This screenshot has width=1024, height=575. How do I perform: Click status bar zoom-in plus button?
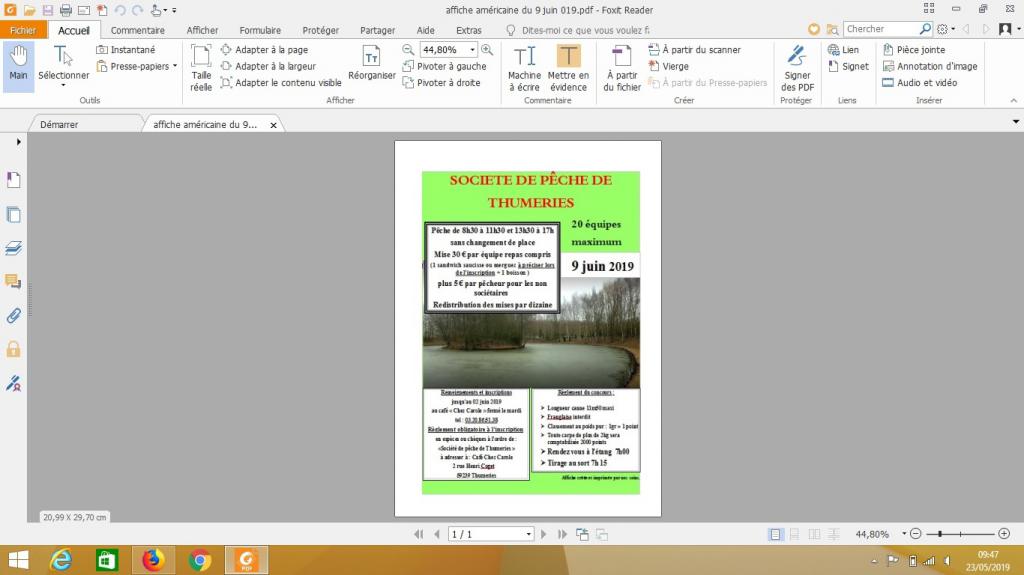[1004, 534]
